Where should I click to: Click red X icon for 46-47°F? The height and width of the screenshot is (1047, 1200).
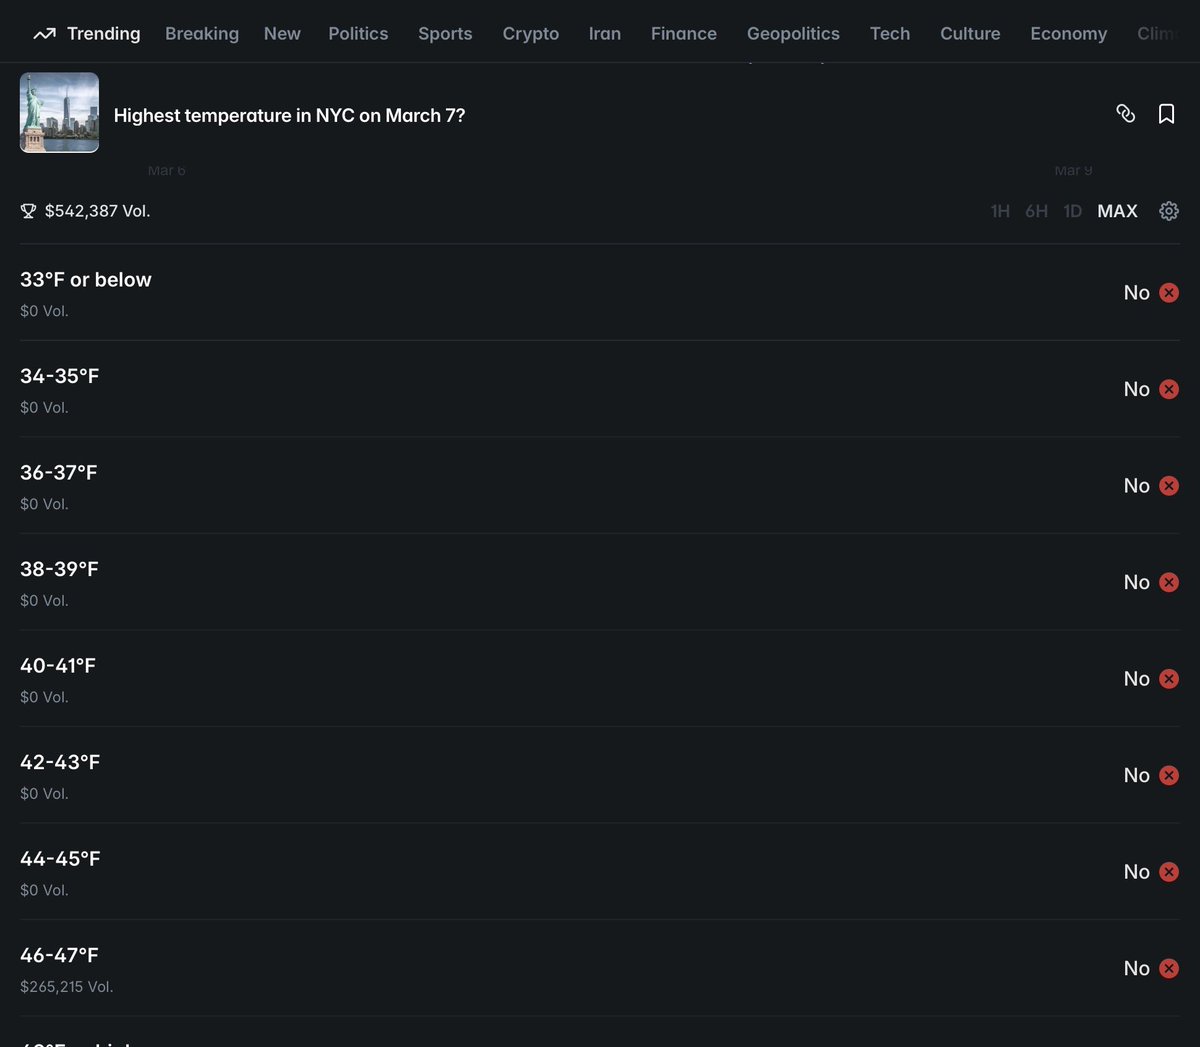pos(1168,968)
